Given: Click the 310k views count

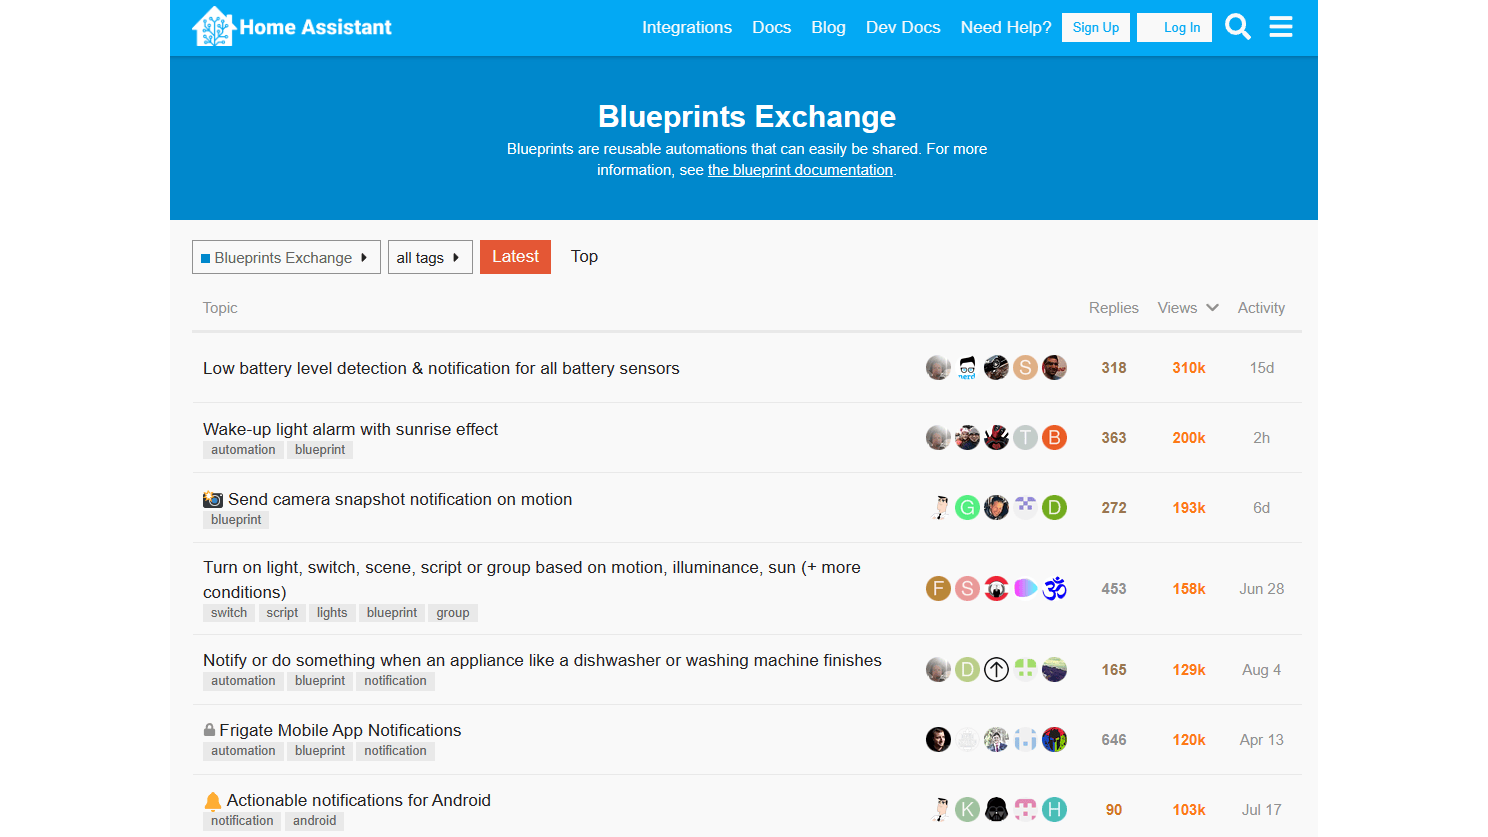Looking at the screenshot, I should 1189,368.
